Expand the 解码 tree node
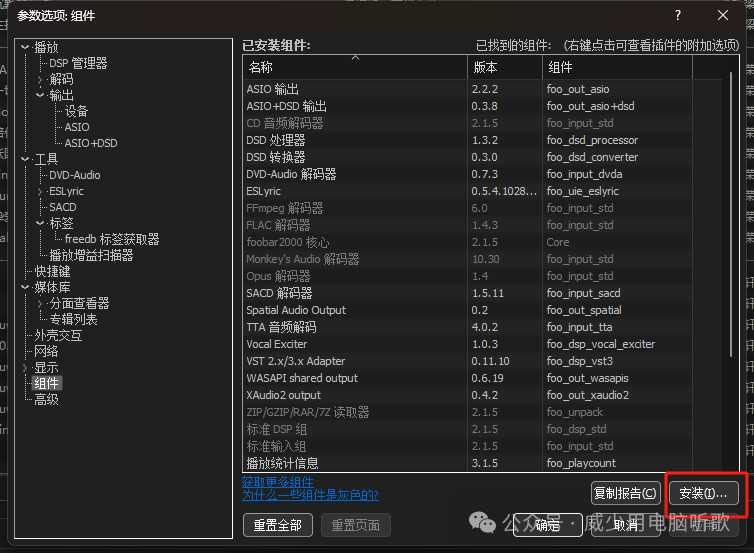 click(40, 79)
